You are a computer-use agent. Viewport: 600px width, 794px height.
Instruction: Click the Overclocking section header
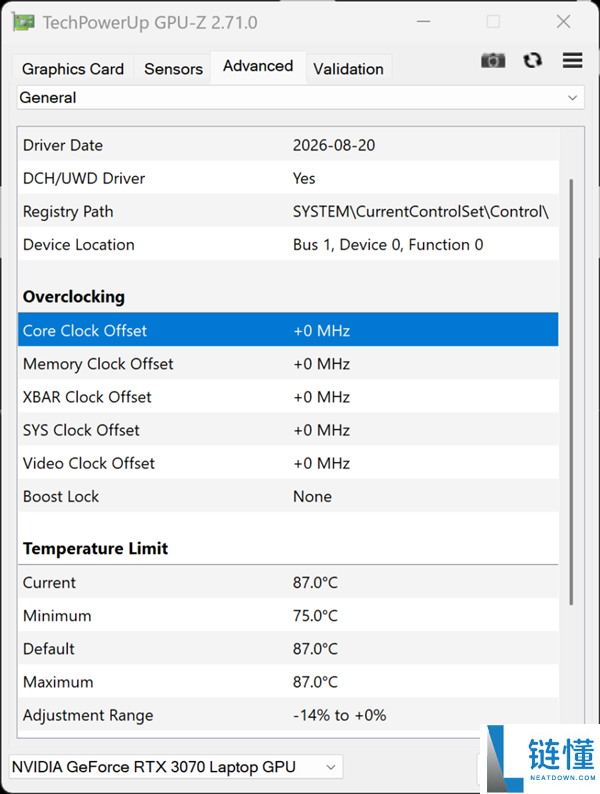click(73, 296)
